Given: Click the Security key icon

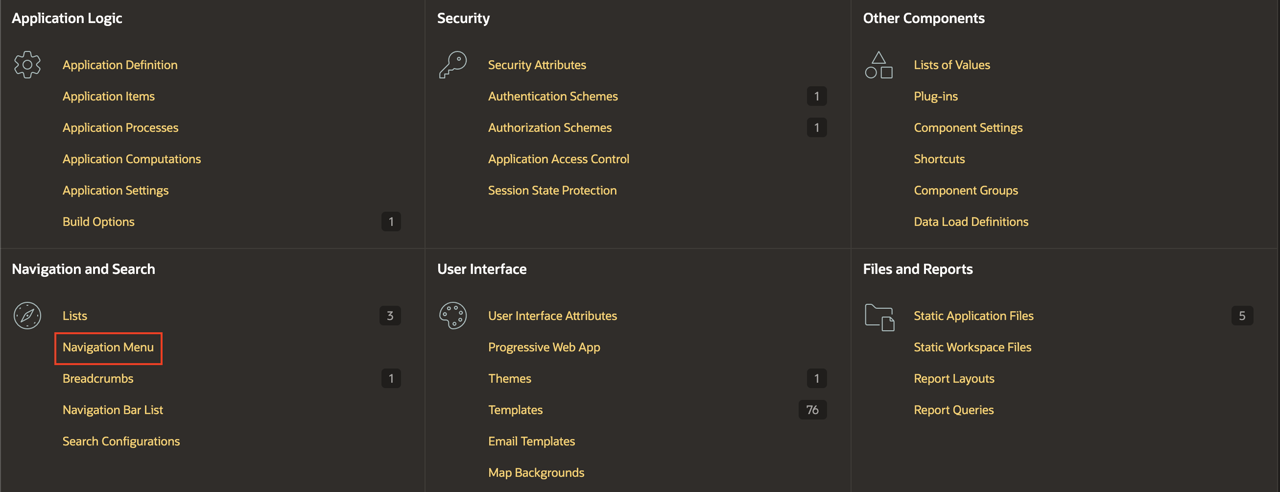Looking at the screenshot, I should coord(453,65).
